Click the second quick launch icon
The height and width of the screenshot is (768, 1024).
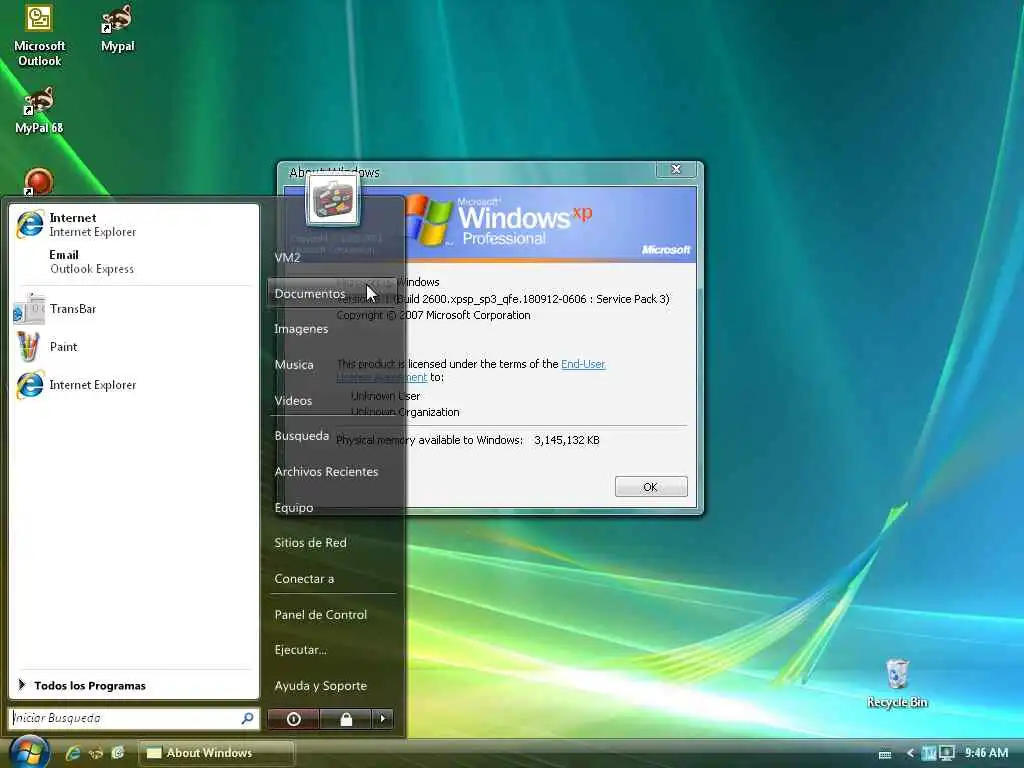point(95,753)
